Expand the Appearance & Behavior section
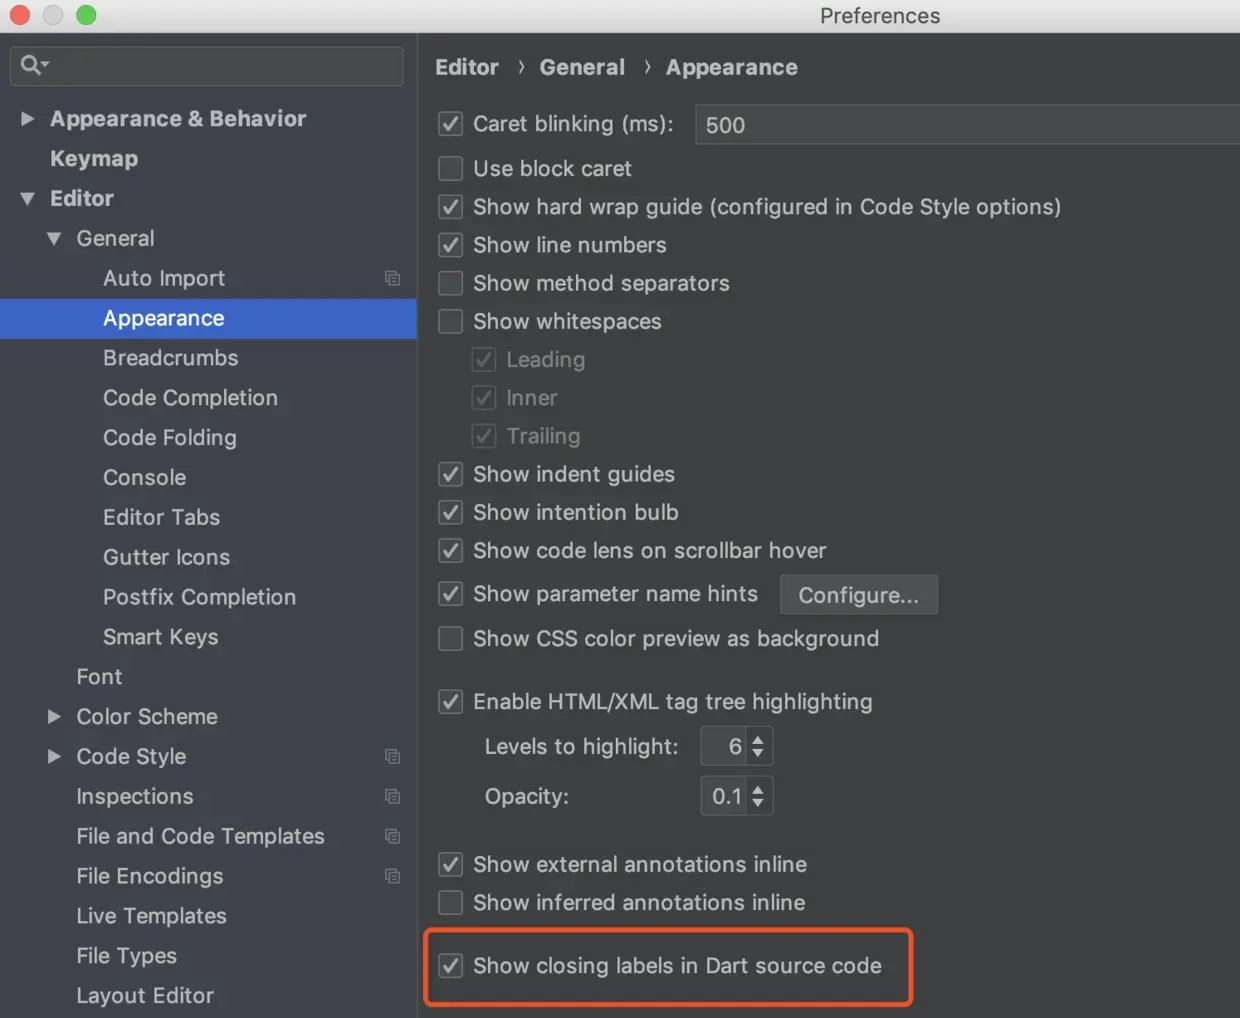 [28, 118]
